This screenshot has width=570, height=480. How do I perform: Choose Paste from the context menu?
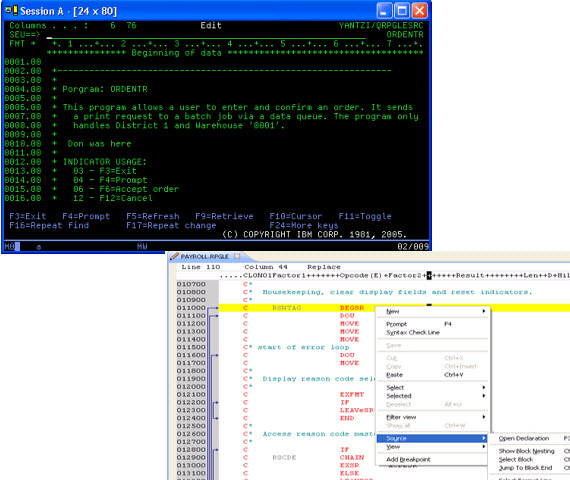(x=433, y=375)
